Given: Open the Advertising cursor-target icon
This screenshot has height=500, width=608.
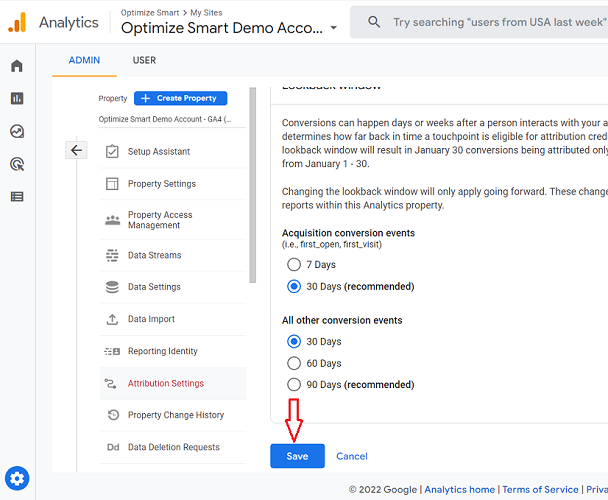Looking at the screenshot, I should tap(17, 164).
